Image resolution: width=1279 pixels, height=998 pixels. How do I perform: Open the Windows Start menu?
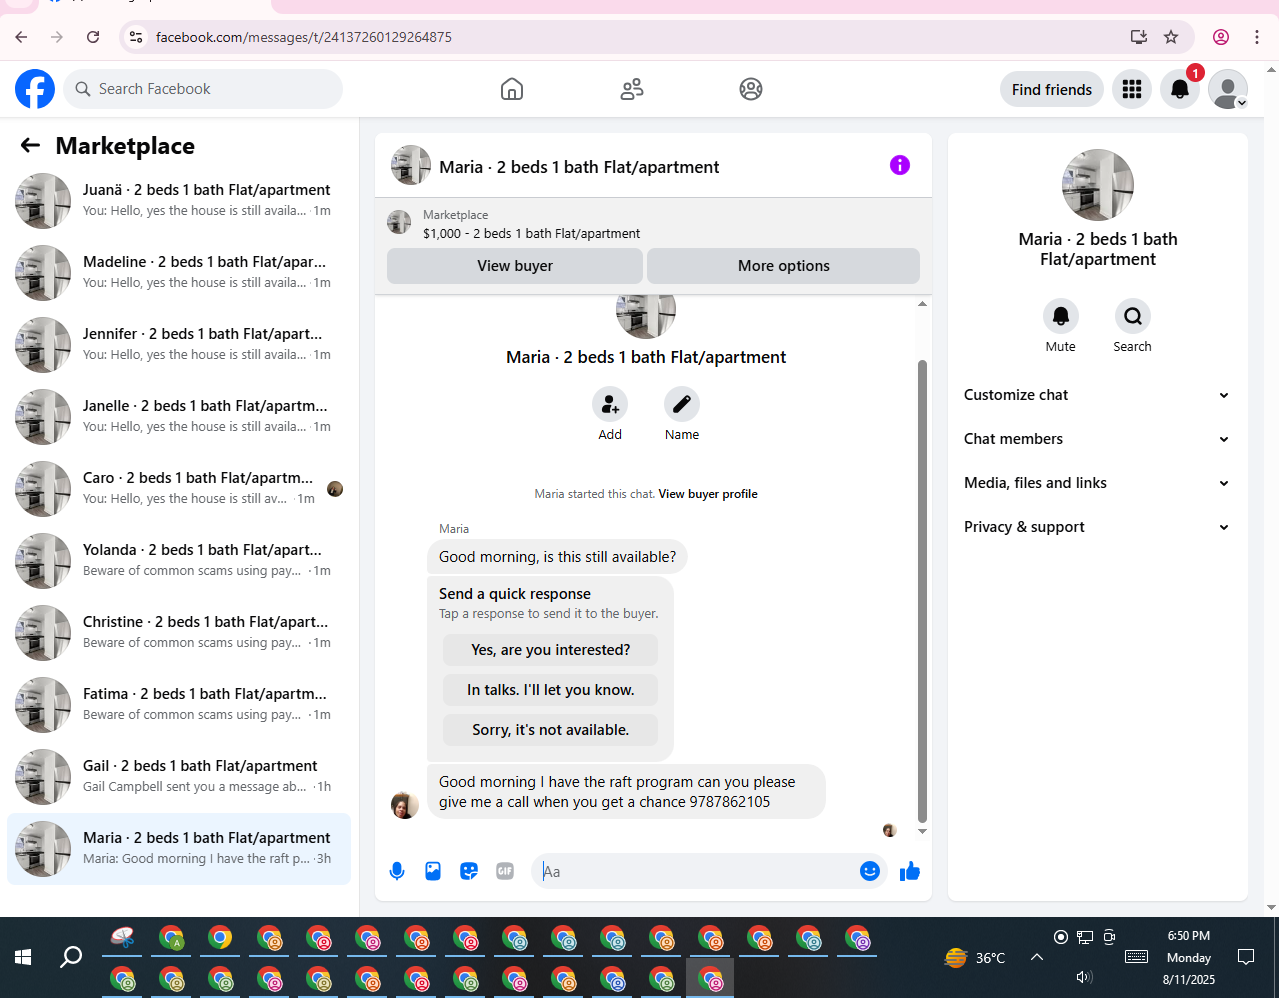[23, 957]
